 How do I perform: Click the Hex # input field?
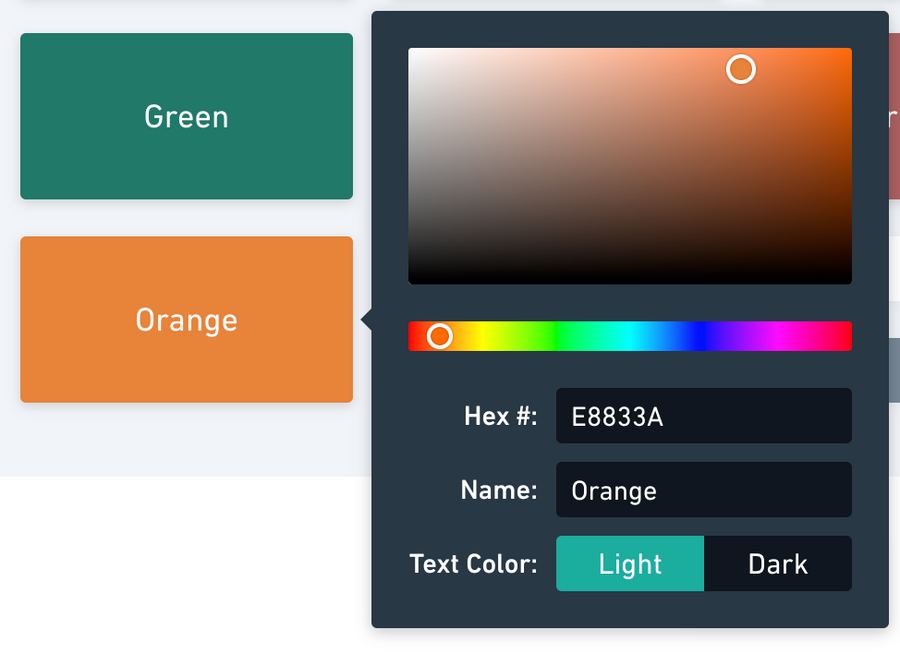tap(704, 416)
